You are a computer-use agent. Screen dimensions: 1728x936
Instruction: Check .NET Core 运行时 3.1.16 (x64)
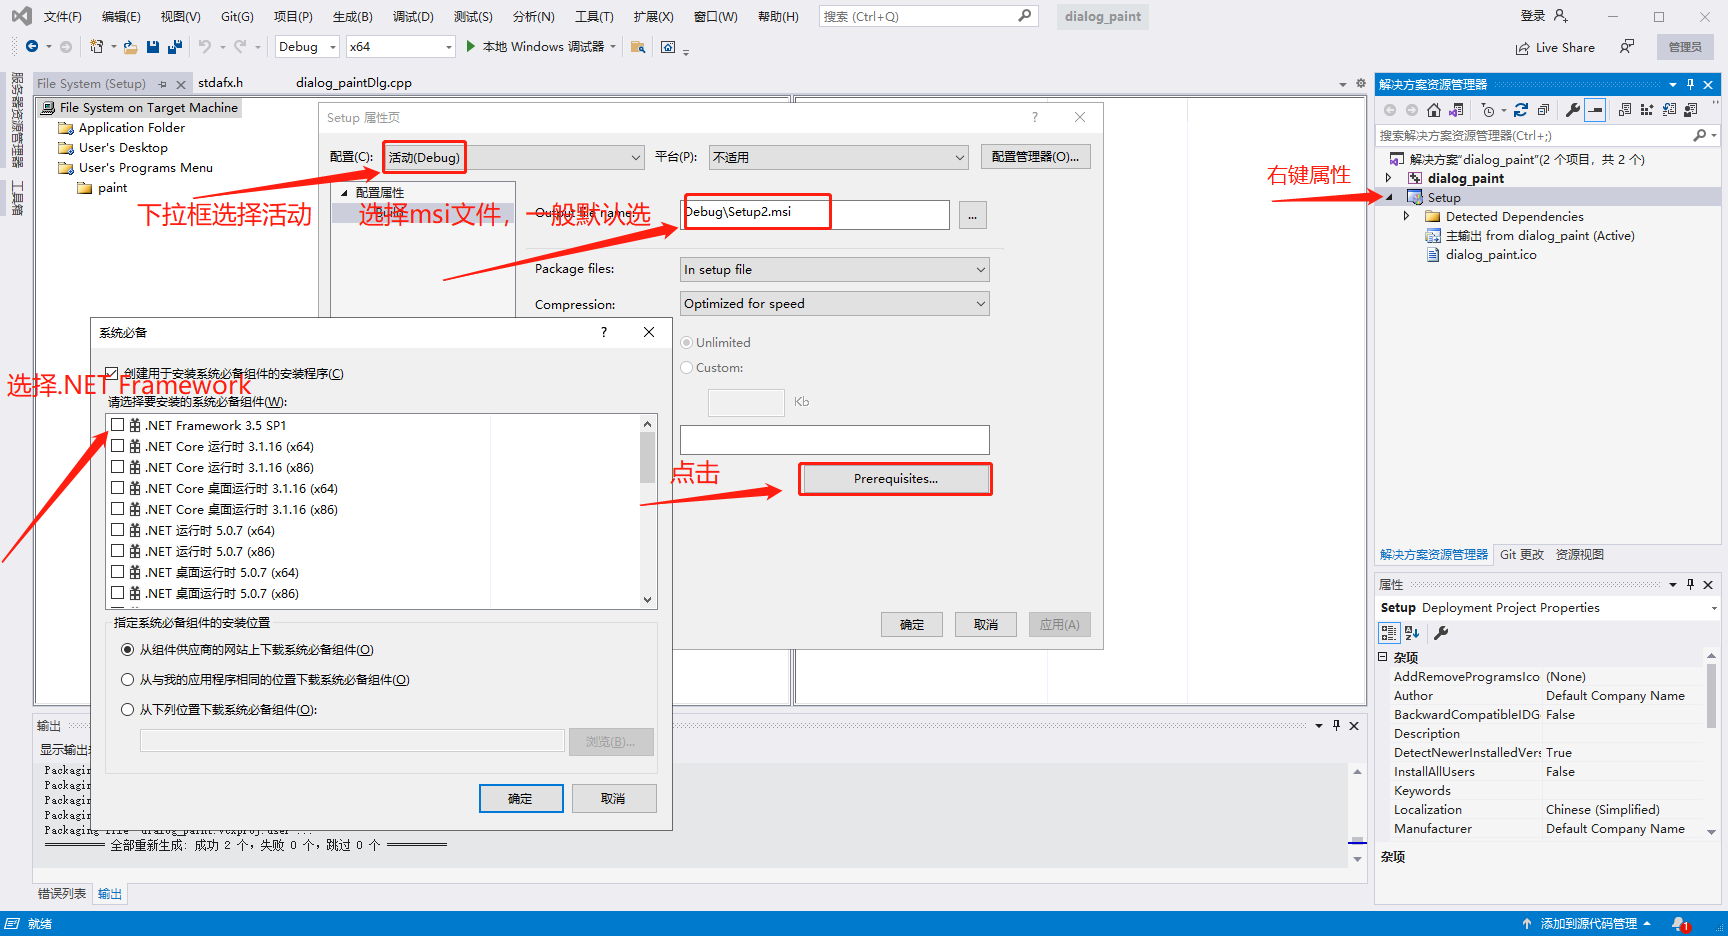[x=118, y=446]
